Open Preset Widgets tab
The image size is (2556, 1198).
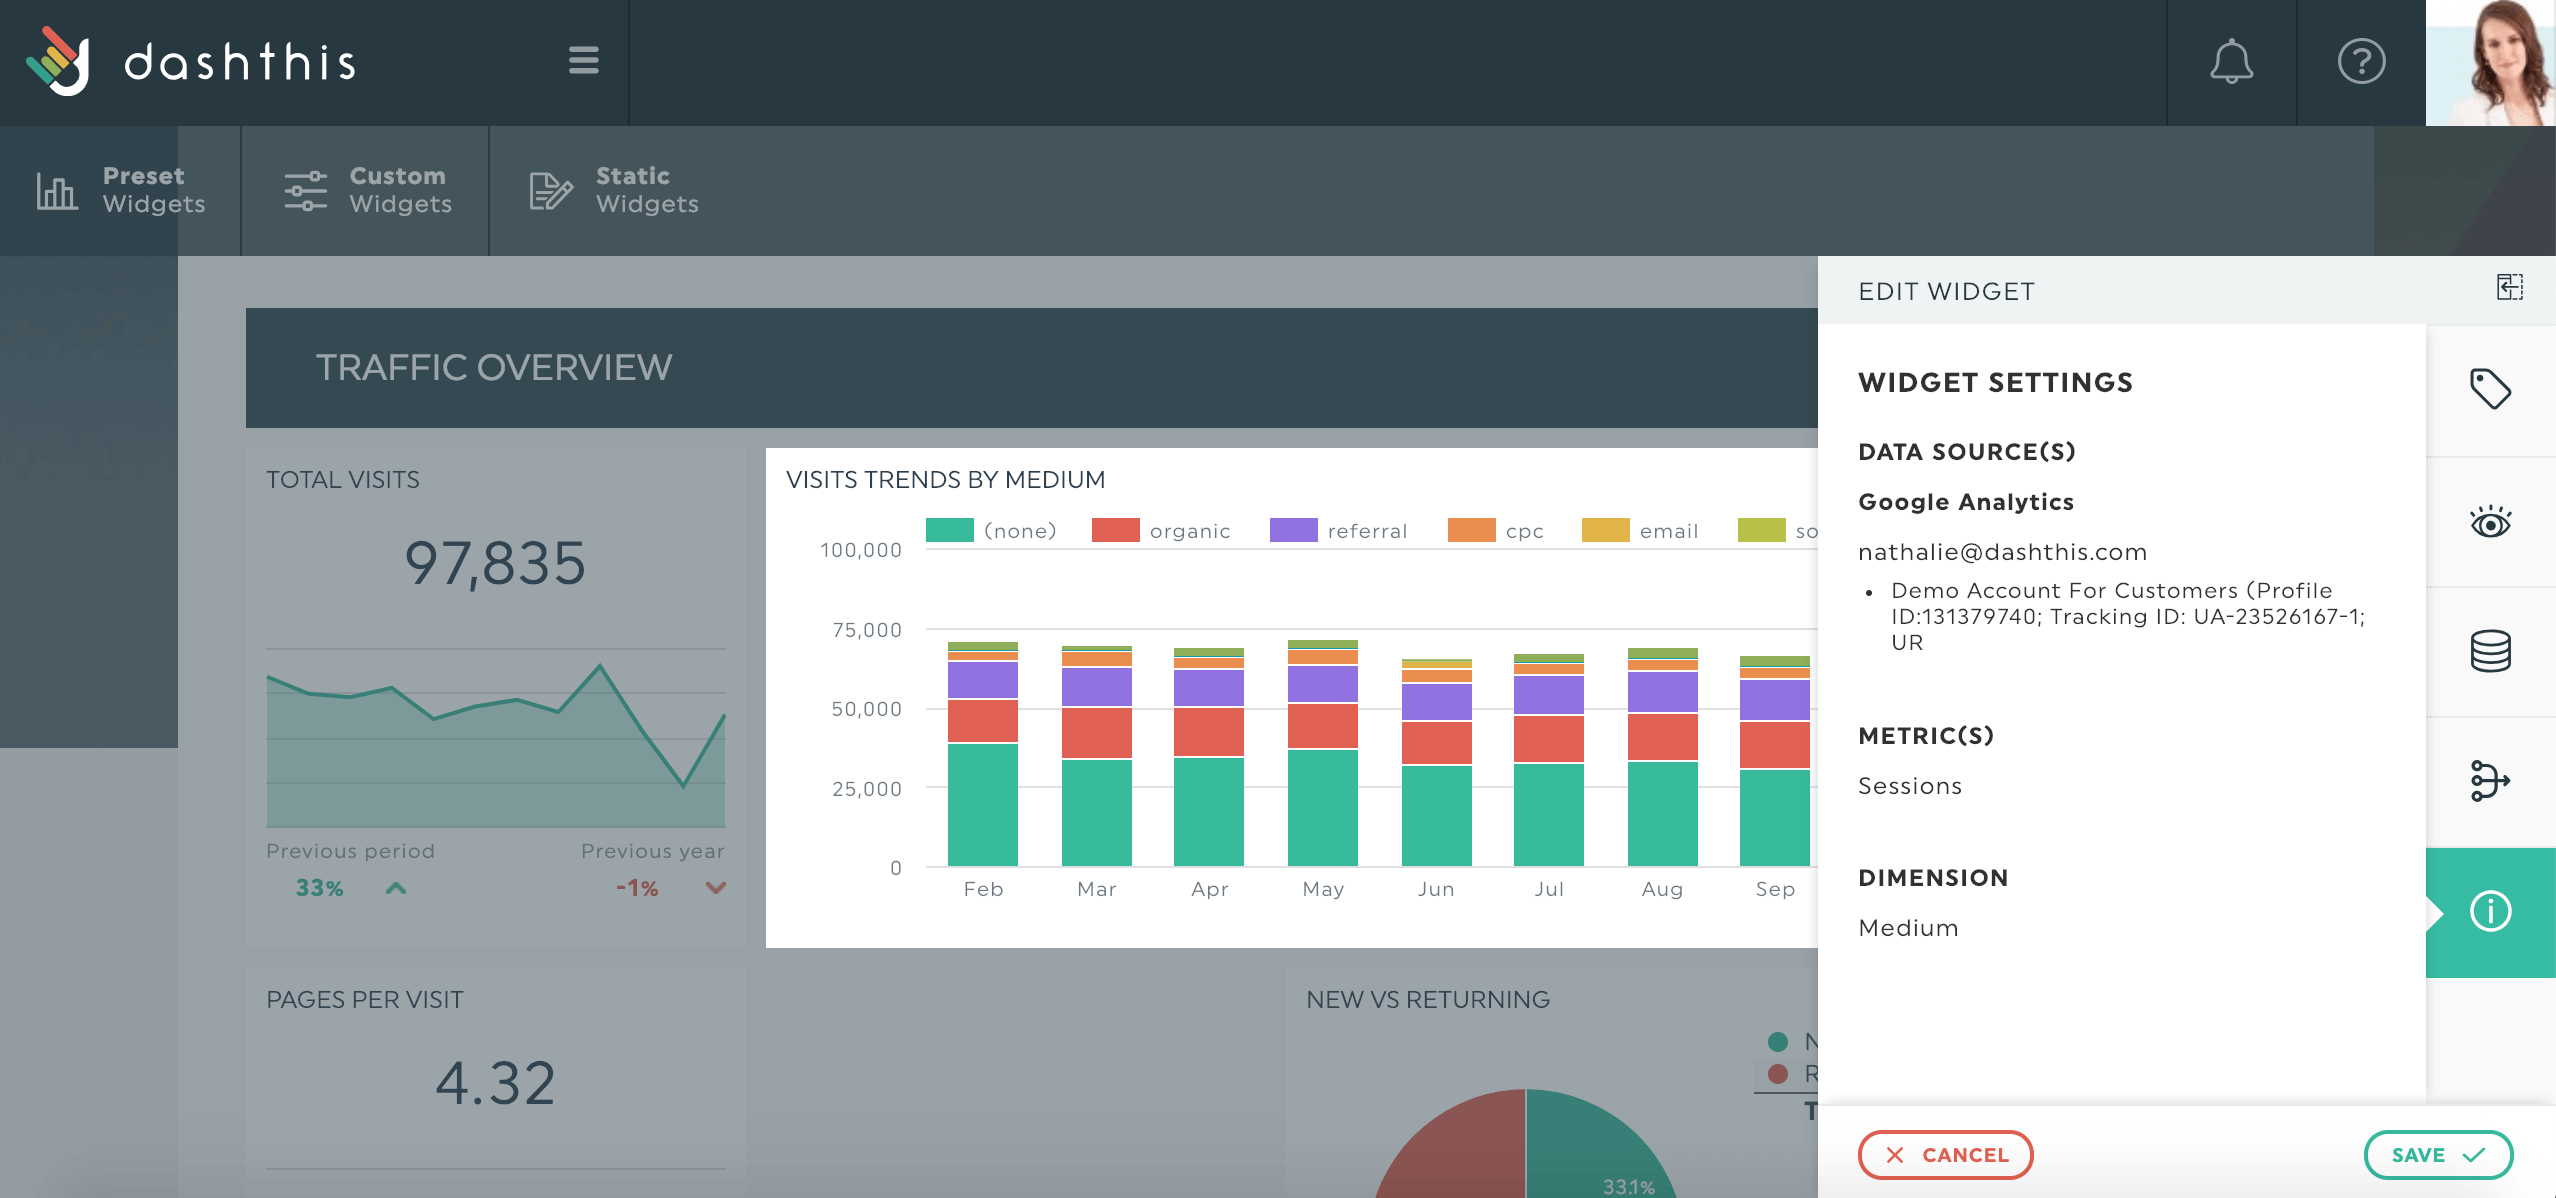tap(120, 190)
